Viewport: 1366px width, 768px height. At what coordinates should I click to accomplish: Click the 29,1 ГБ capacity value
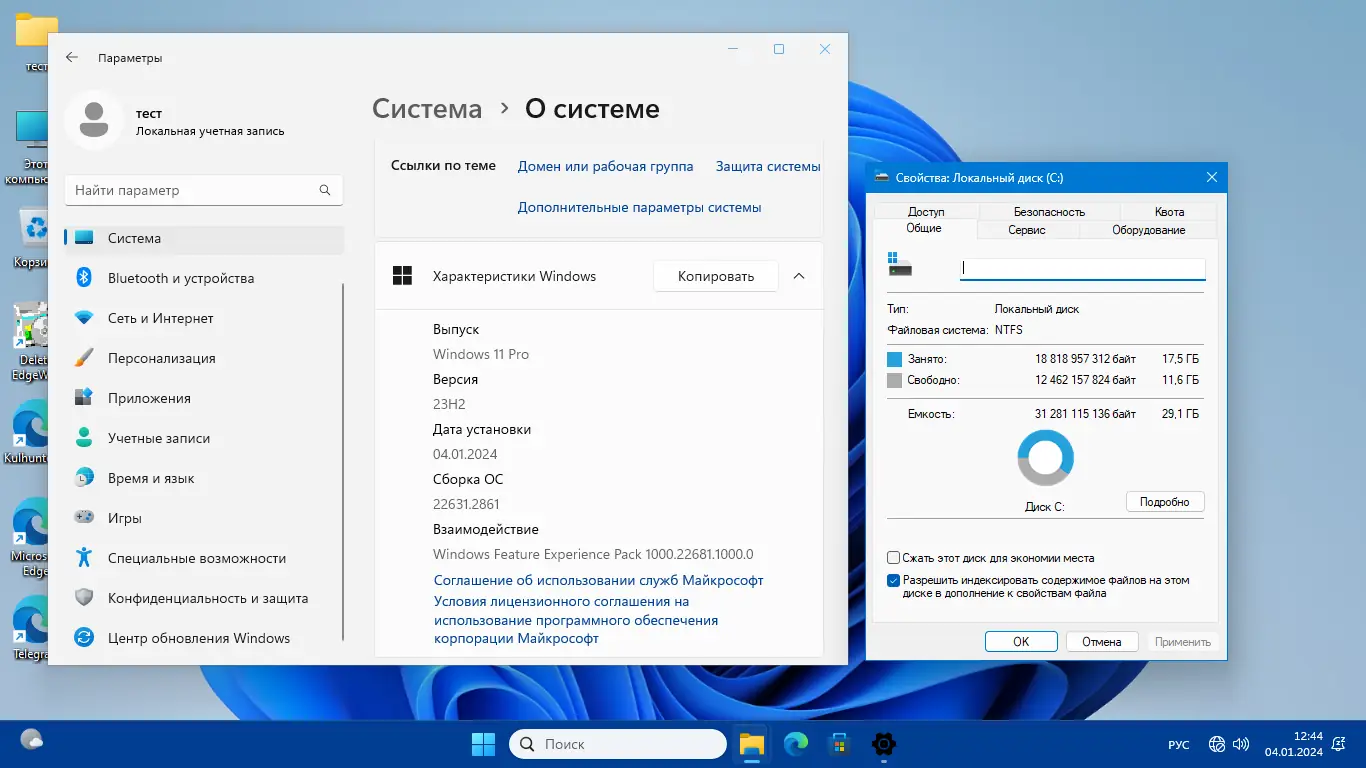[x=1180, y=414]
